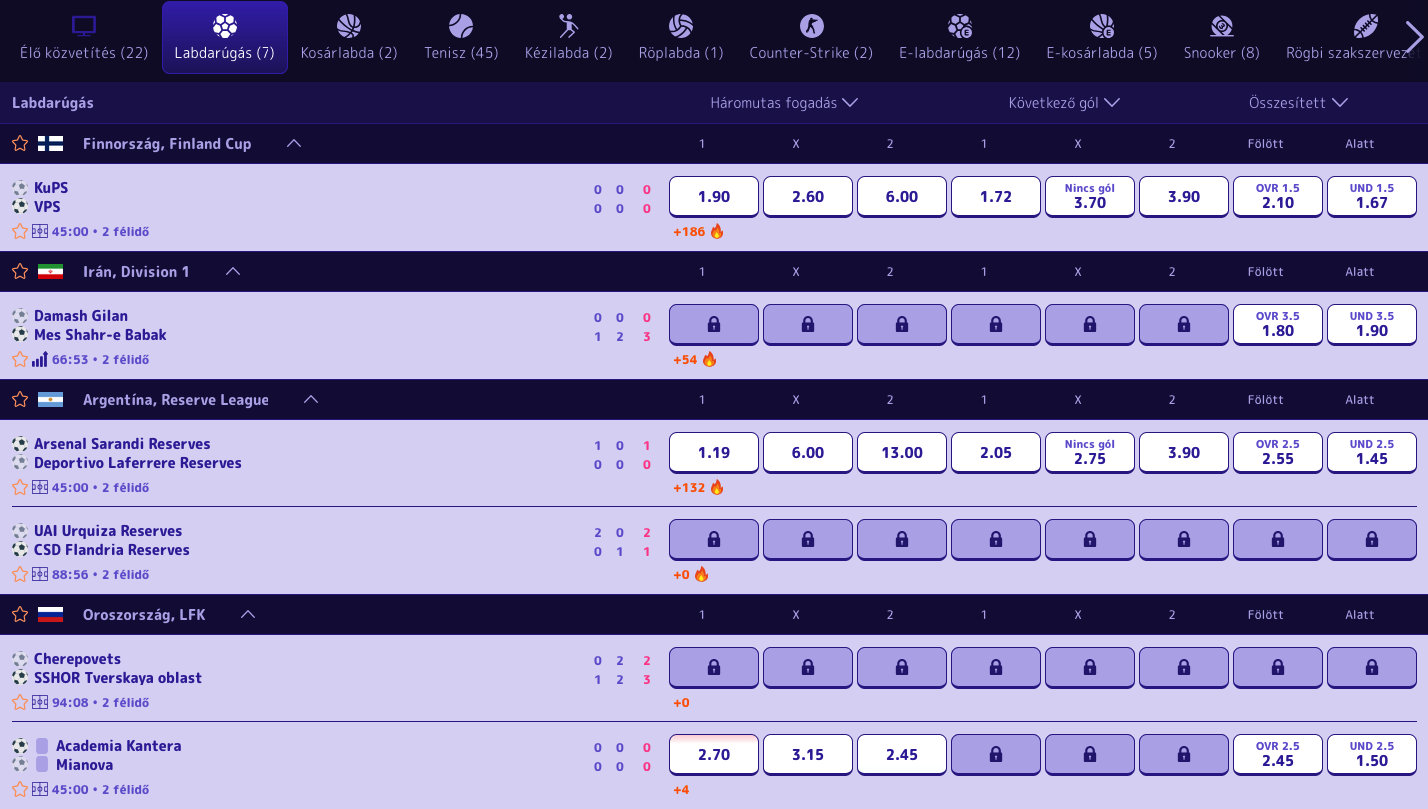This screenshot has height=809, width=1428.
Task: Click locked 1 odds for Damash Gilan
Action: coord(714,325)
